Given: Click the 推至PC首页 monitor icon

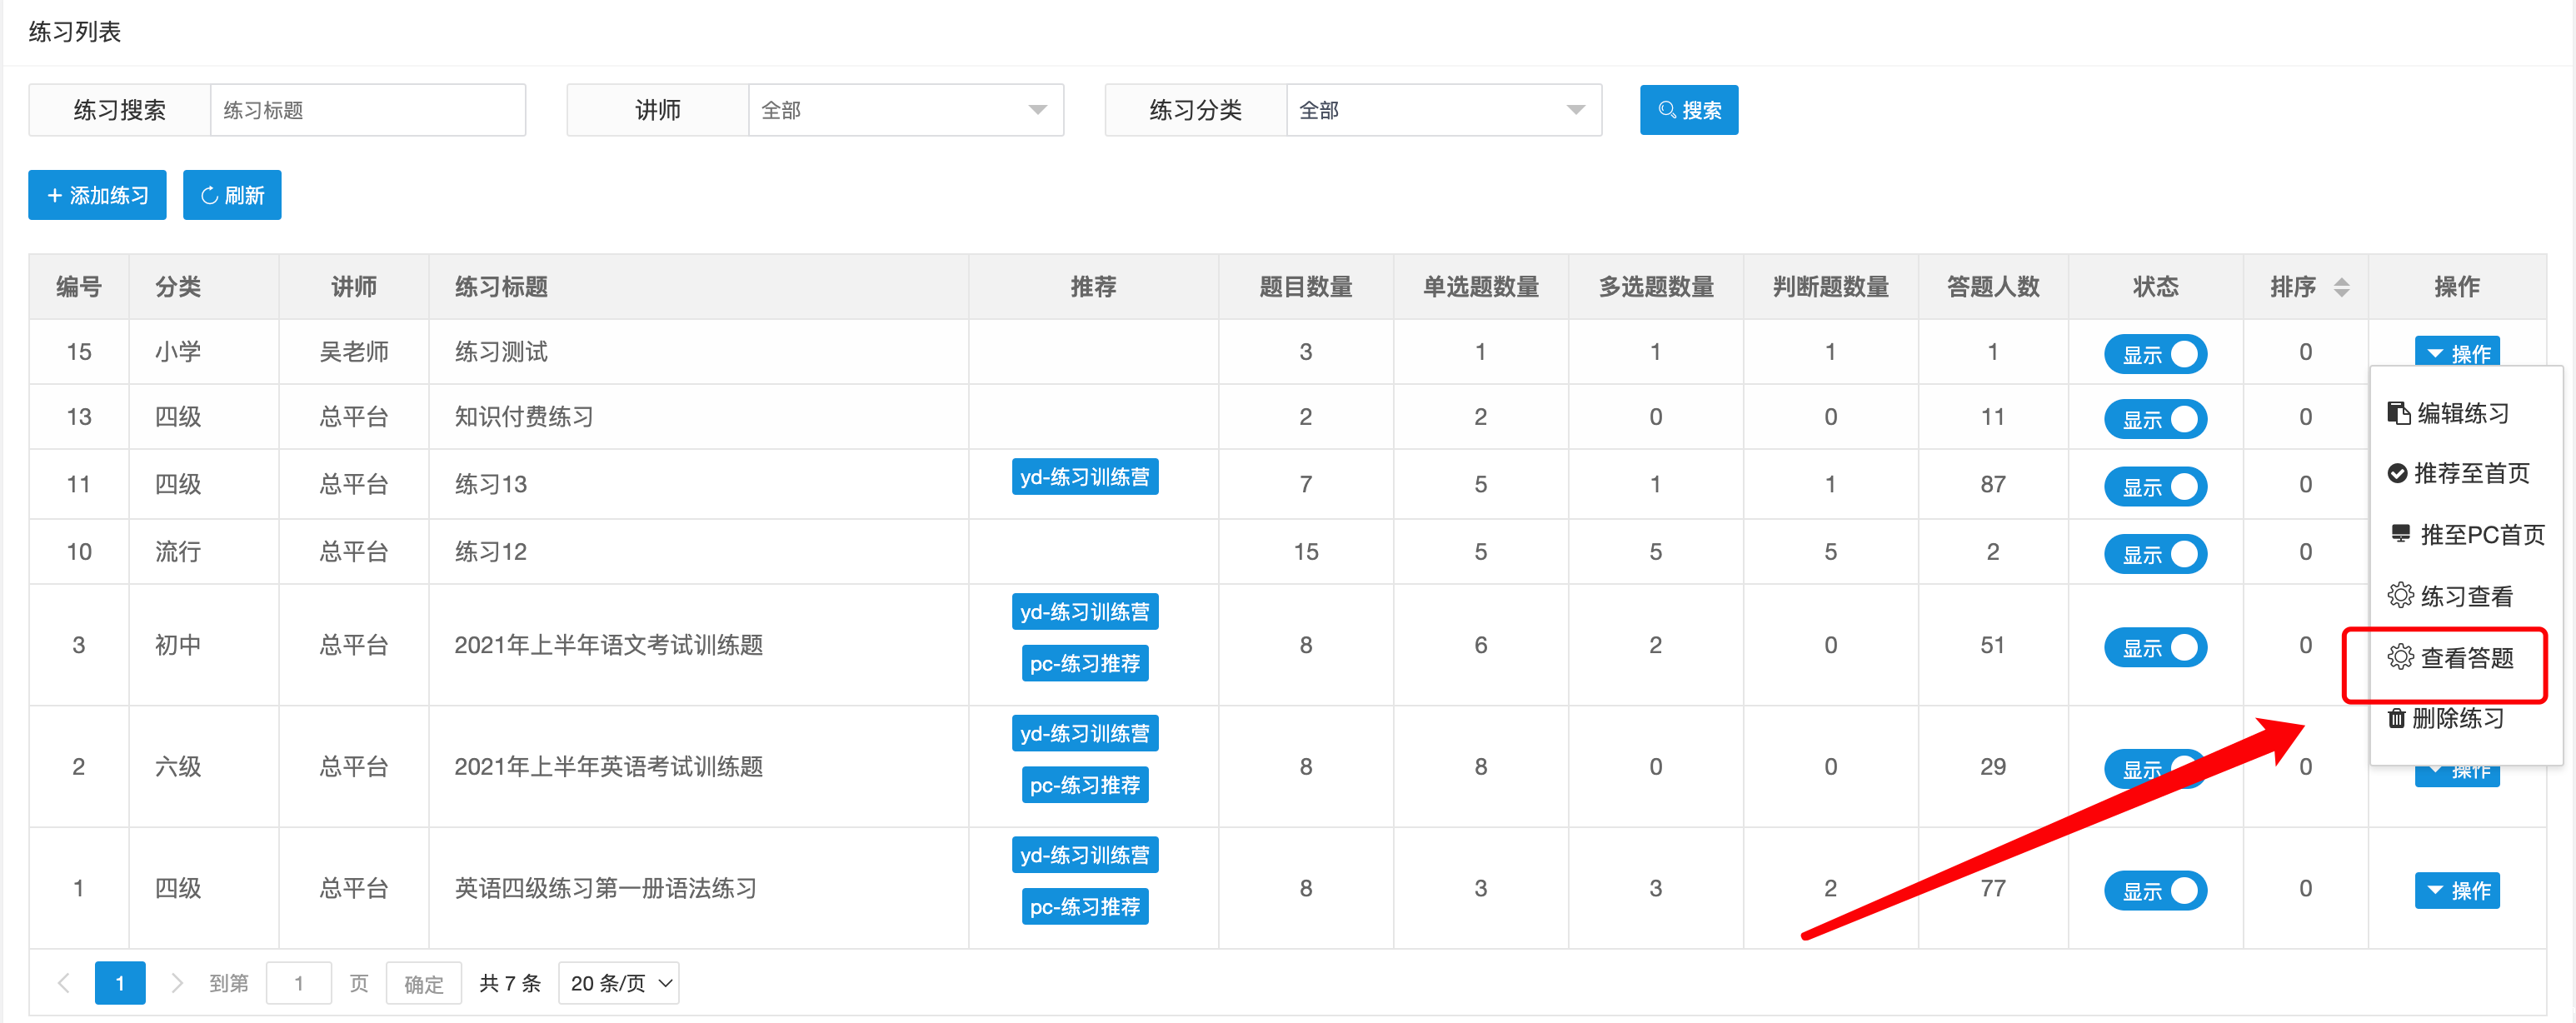Looking at the screenshot, I should pyautogui.click(x=2400, y=534).
